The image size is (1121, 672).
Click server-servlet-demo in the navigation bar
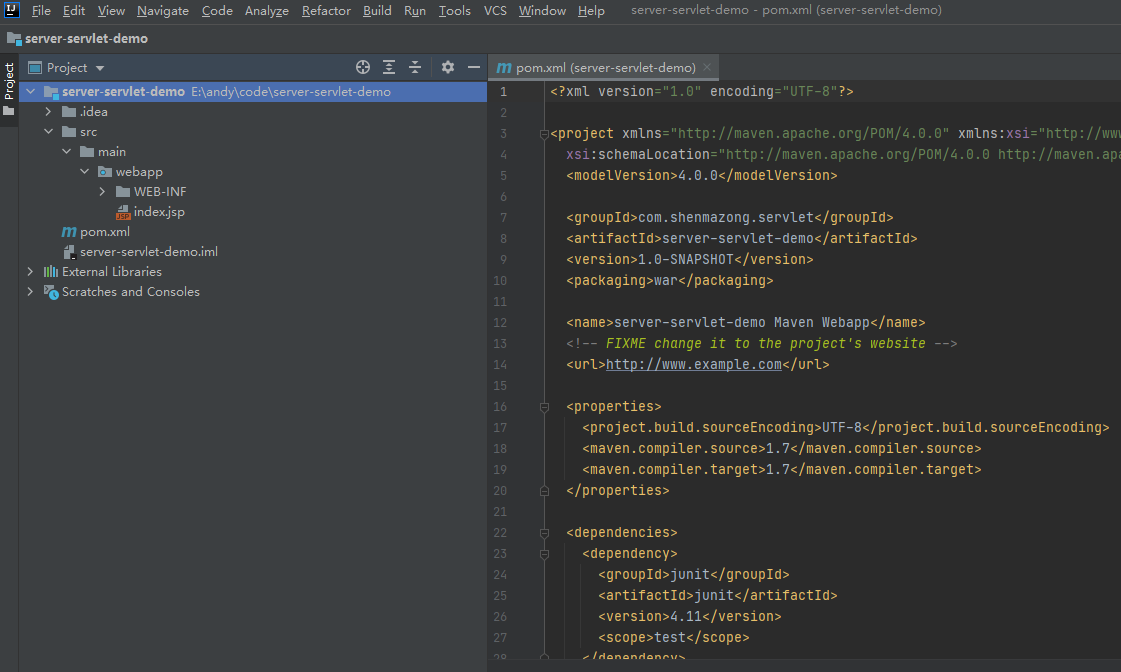[87, 39]
